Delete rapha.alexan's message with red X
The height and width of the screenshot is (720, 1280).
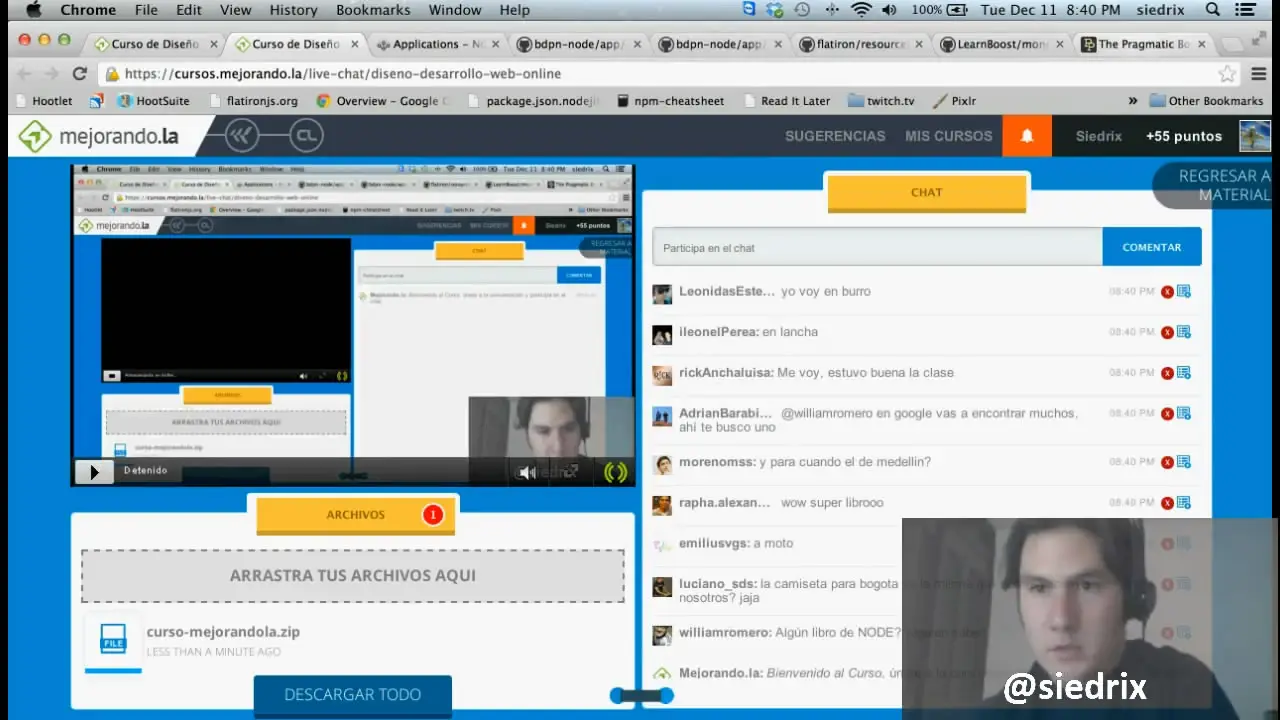coord(1167,503)
